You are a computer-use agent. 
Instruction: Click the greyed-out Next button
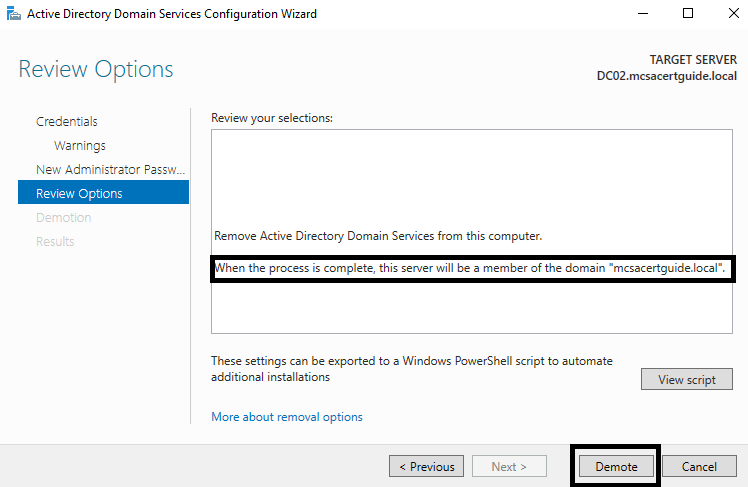(x=510, y=467)
